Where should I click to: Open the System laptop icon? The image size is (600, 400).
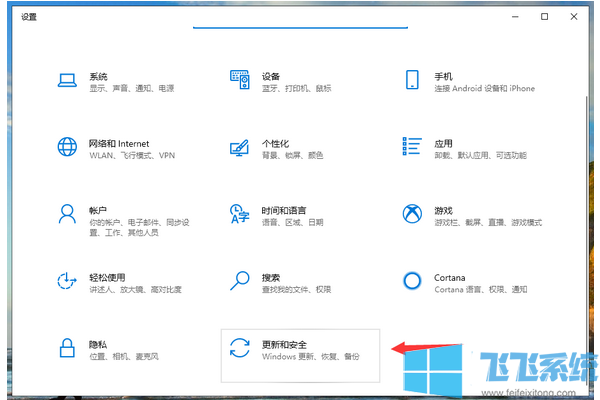[x=67, y=80]
